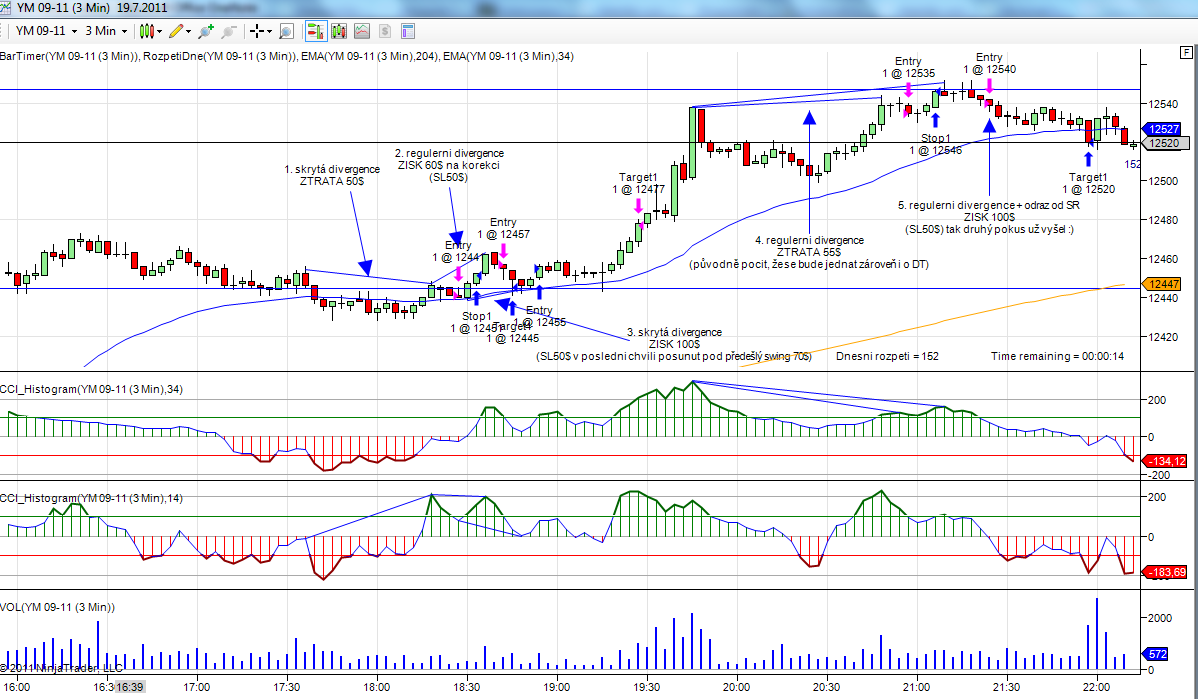Viewport: 1198px width, 699px height.
Task: Open the Data Series candlestick icon
Action: 339,31
